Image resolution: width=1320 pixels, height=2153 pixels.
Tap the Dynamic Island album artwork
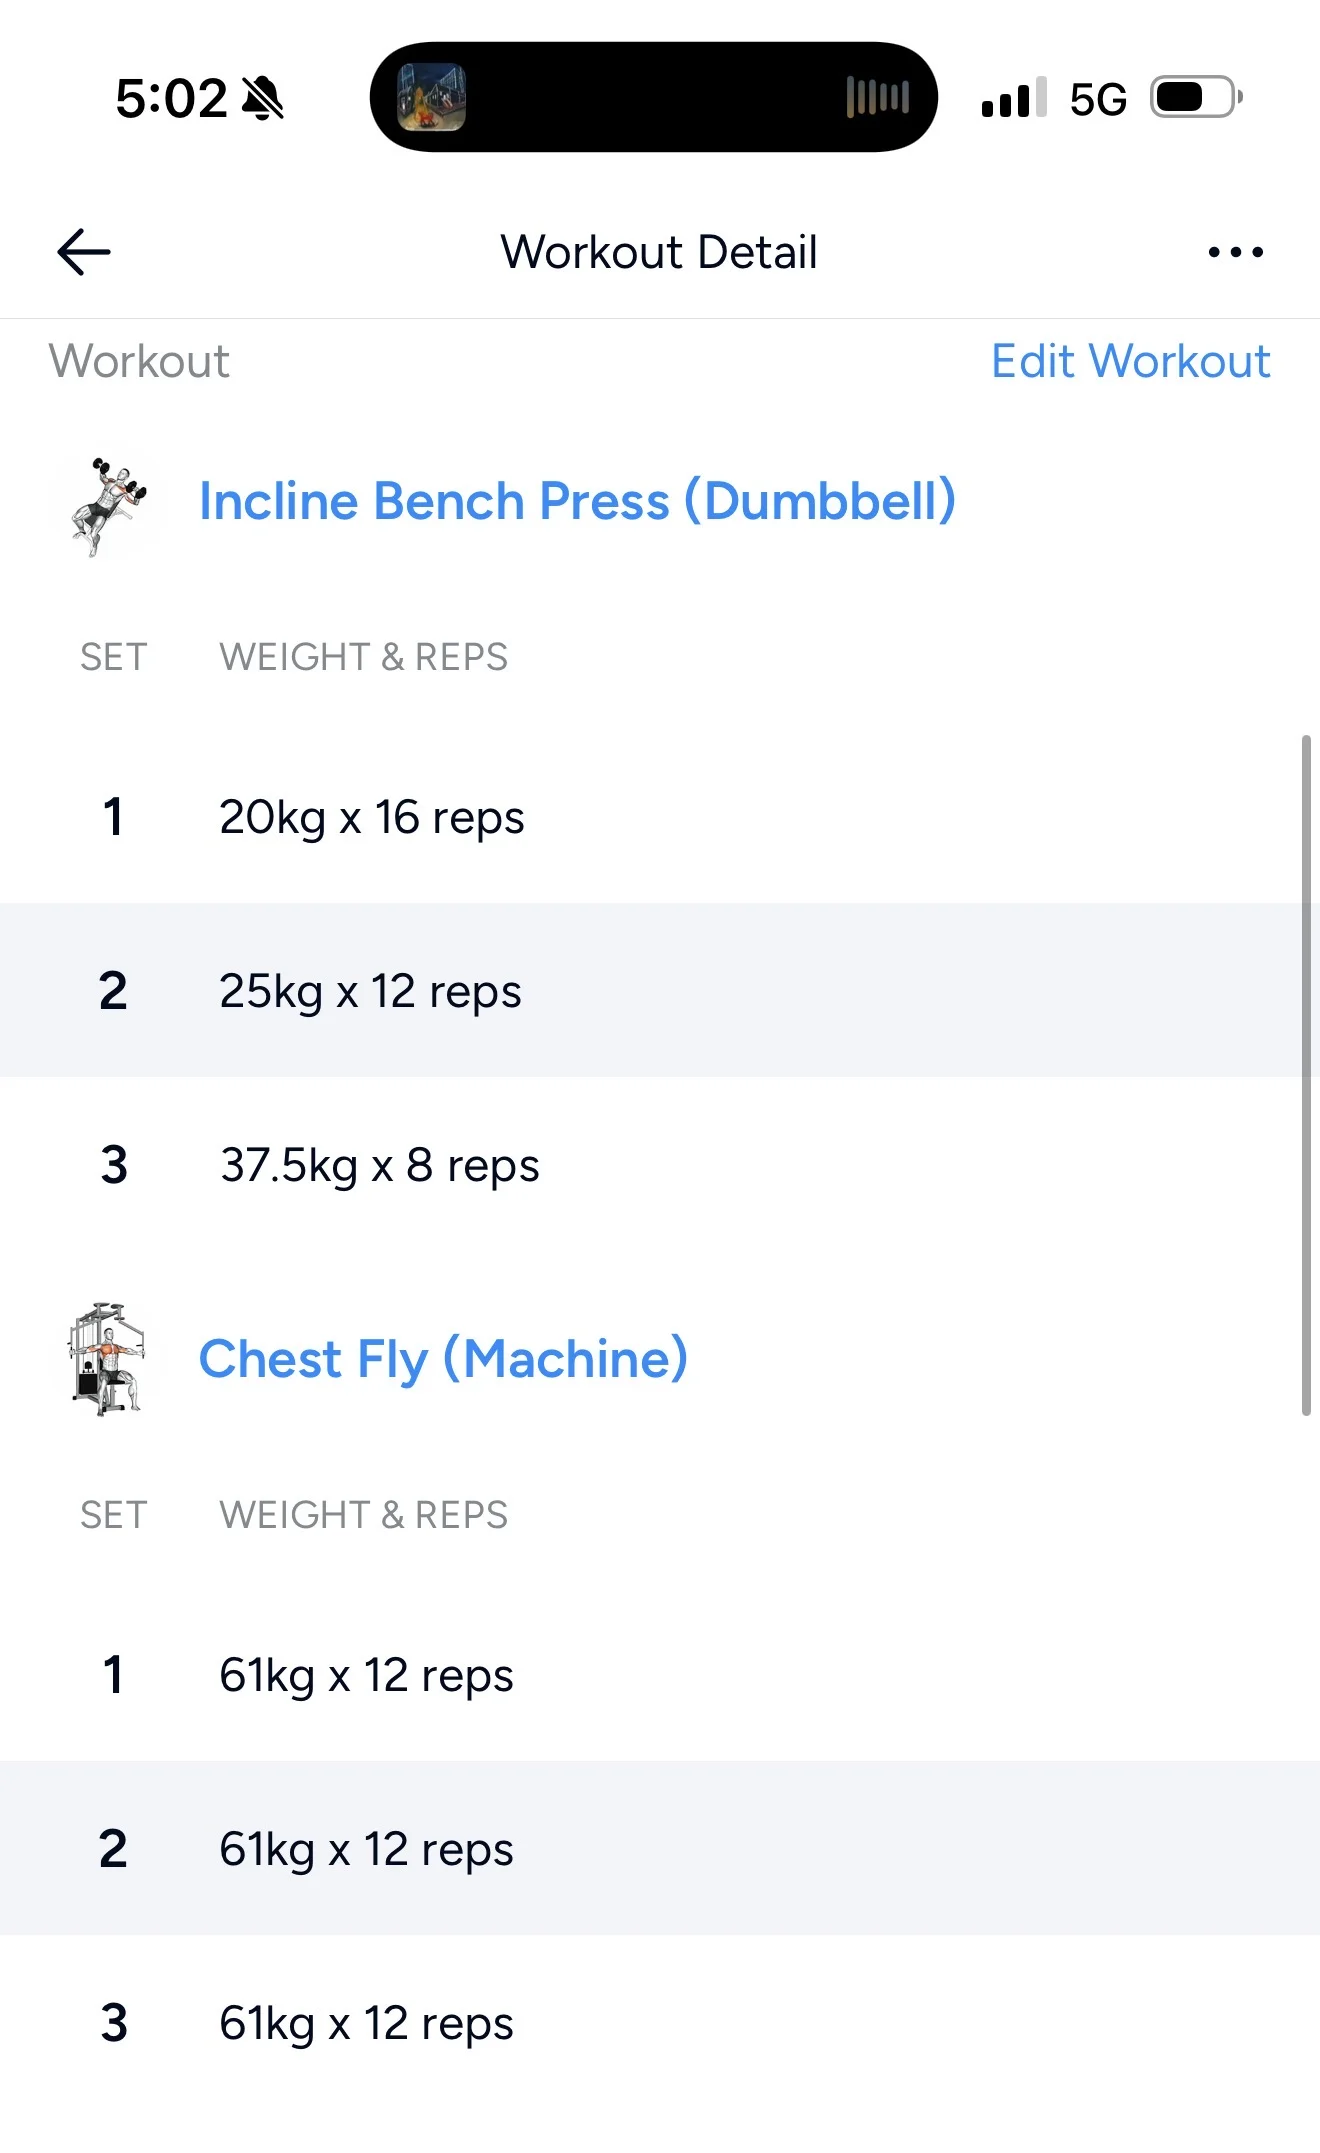[432, 97]
